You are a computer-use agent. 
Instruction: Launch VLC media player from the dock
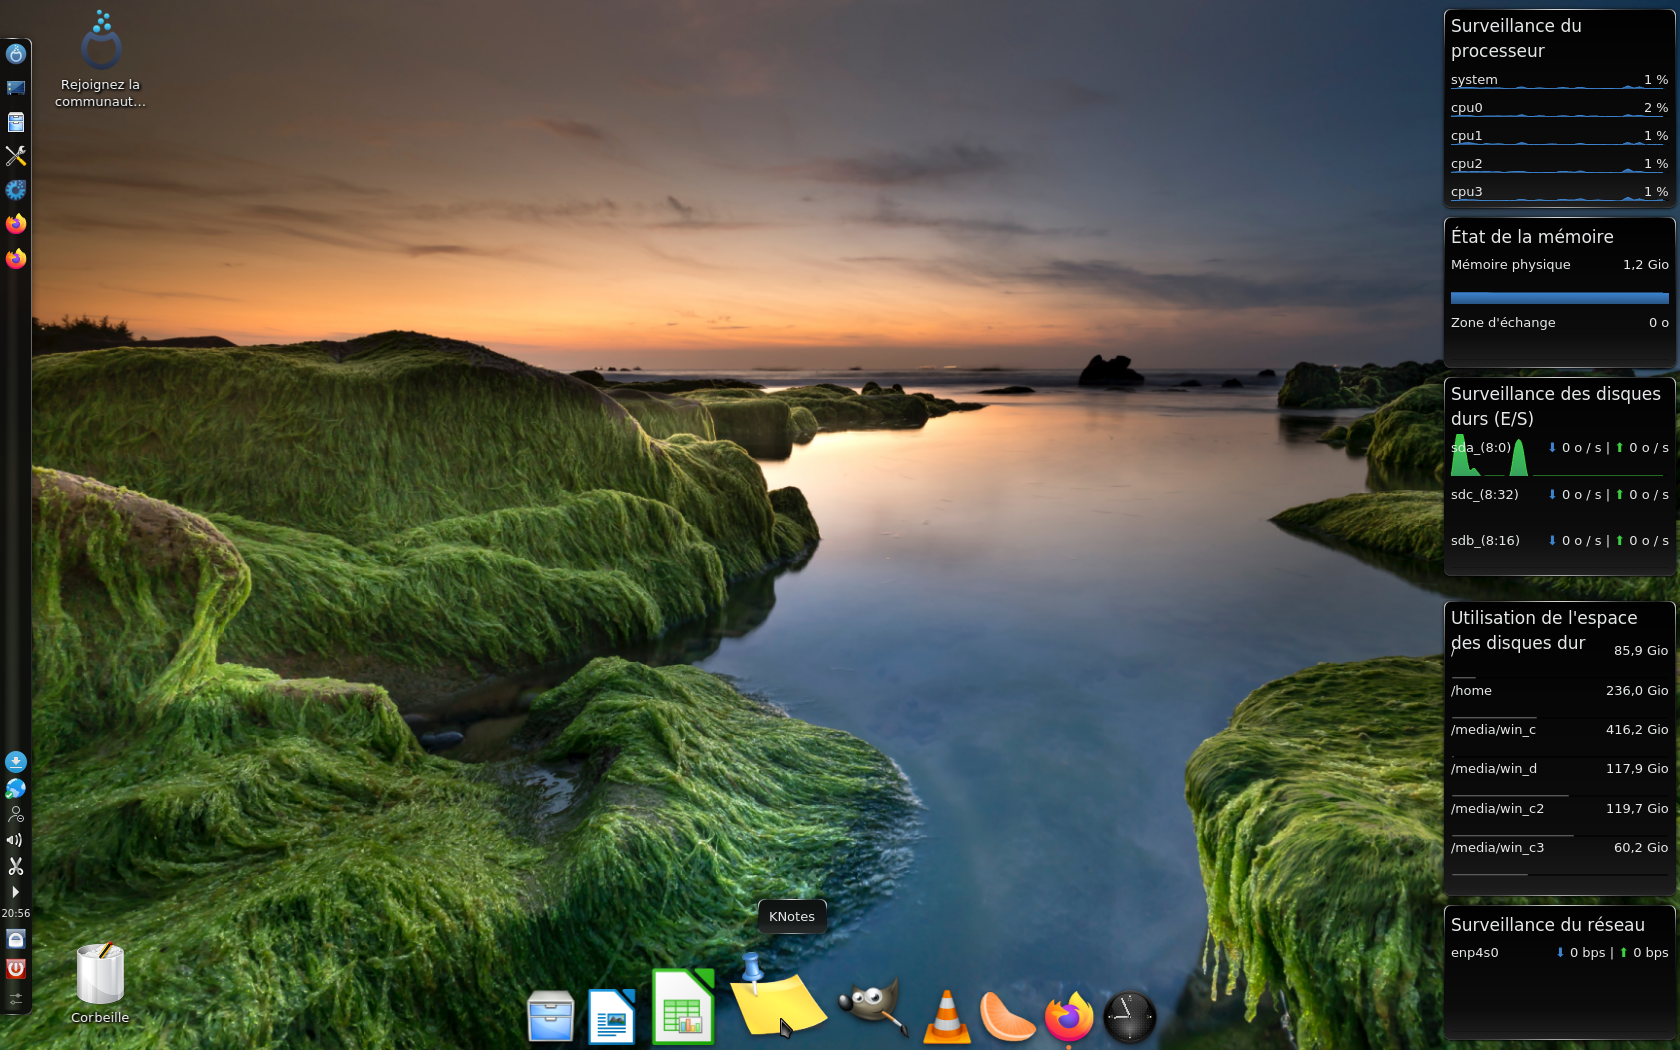pyautogui.click(x=947, y=1017)
